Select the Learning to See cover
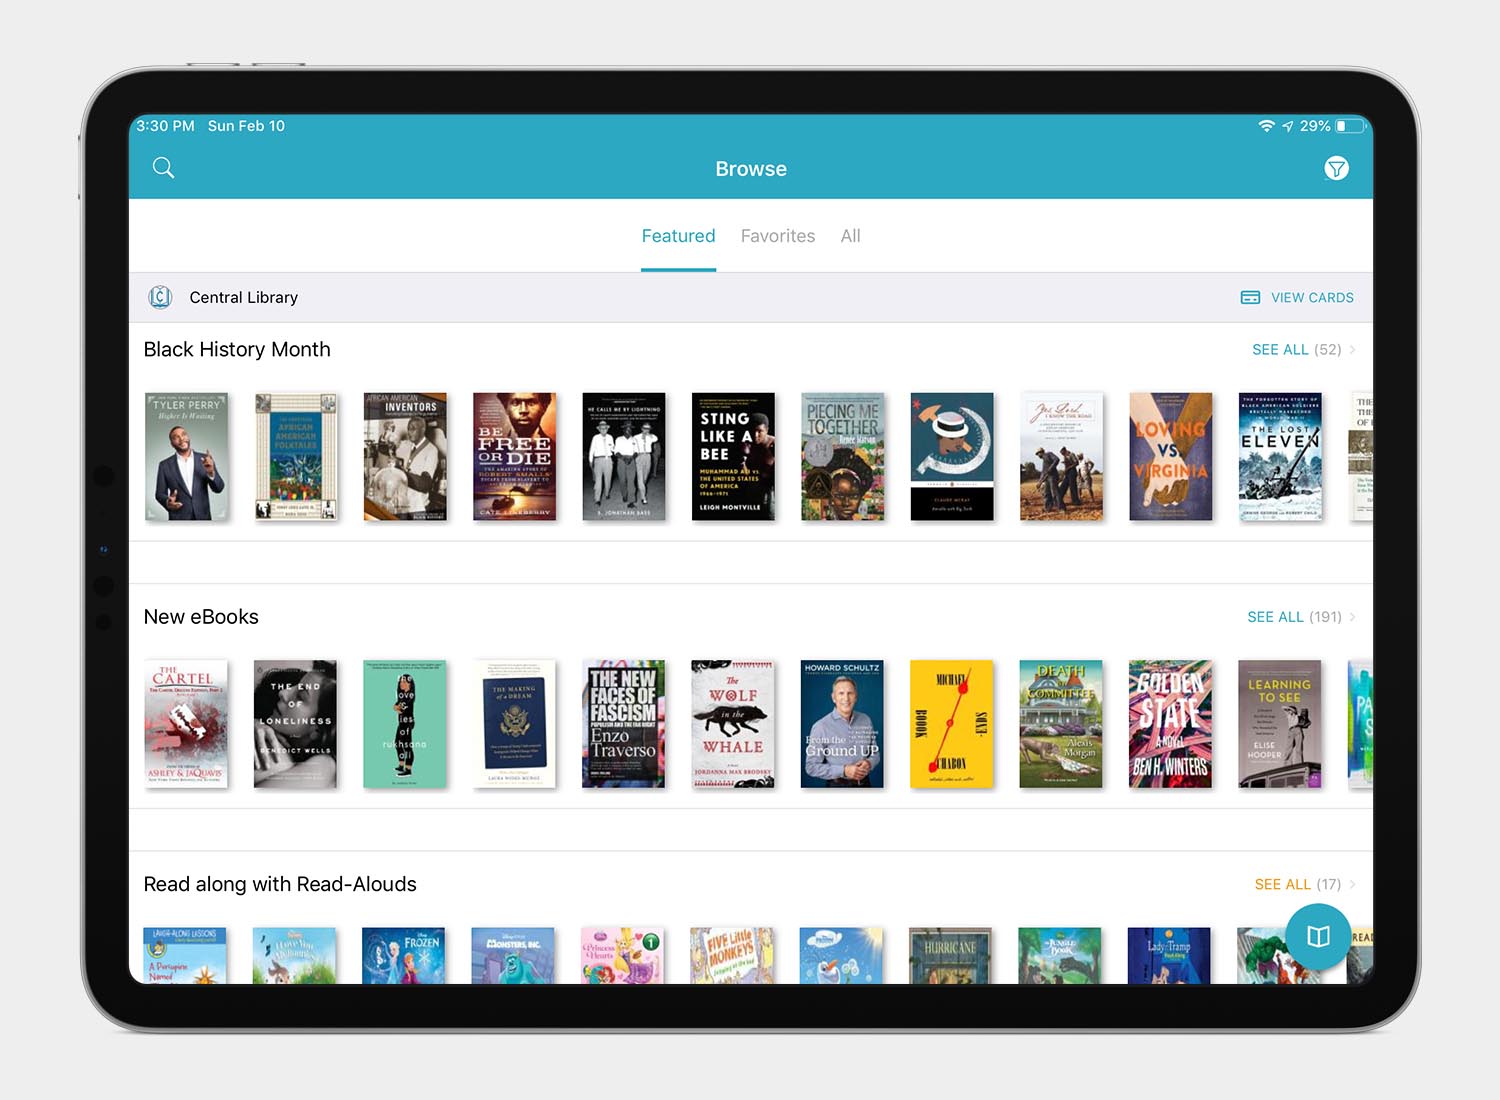The height and width of the screenshot is (1100, 1500). [x=1280, y=724]
